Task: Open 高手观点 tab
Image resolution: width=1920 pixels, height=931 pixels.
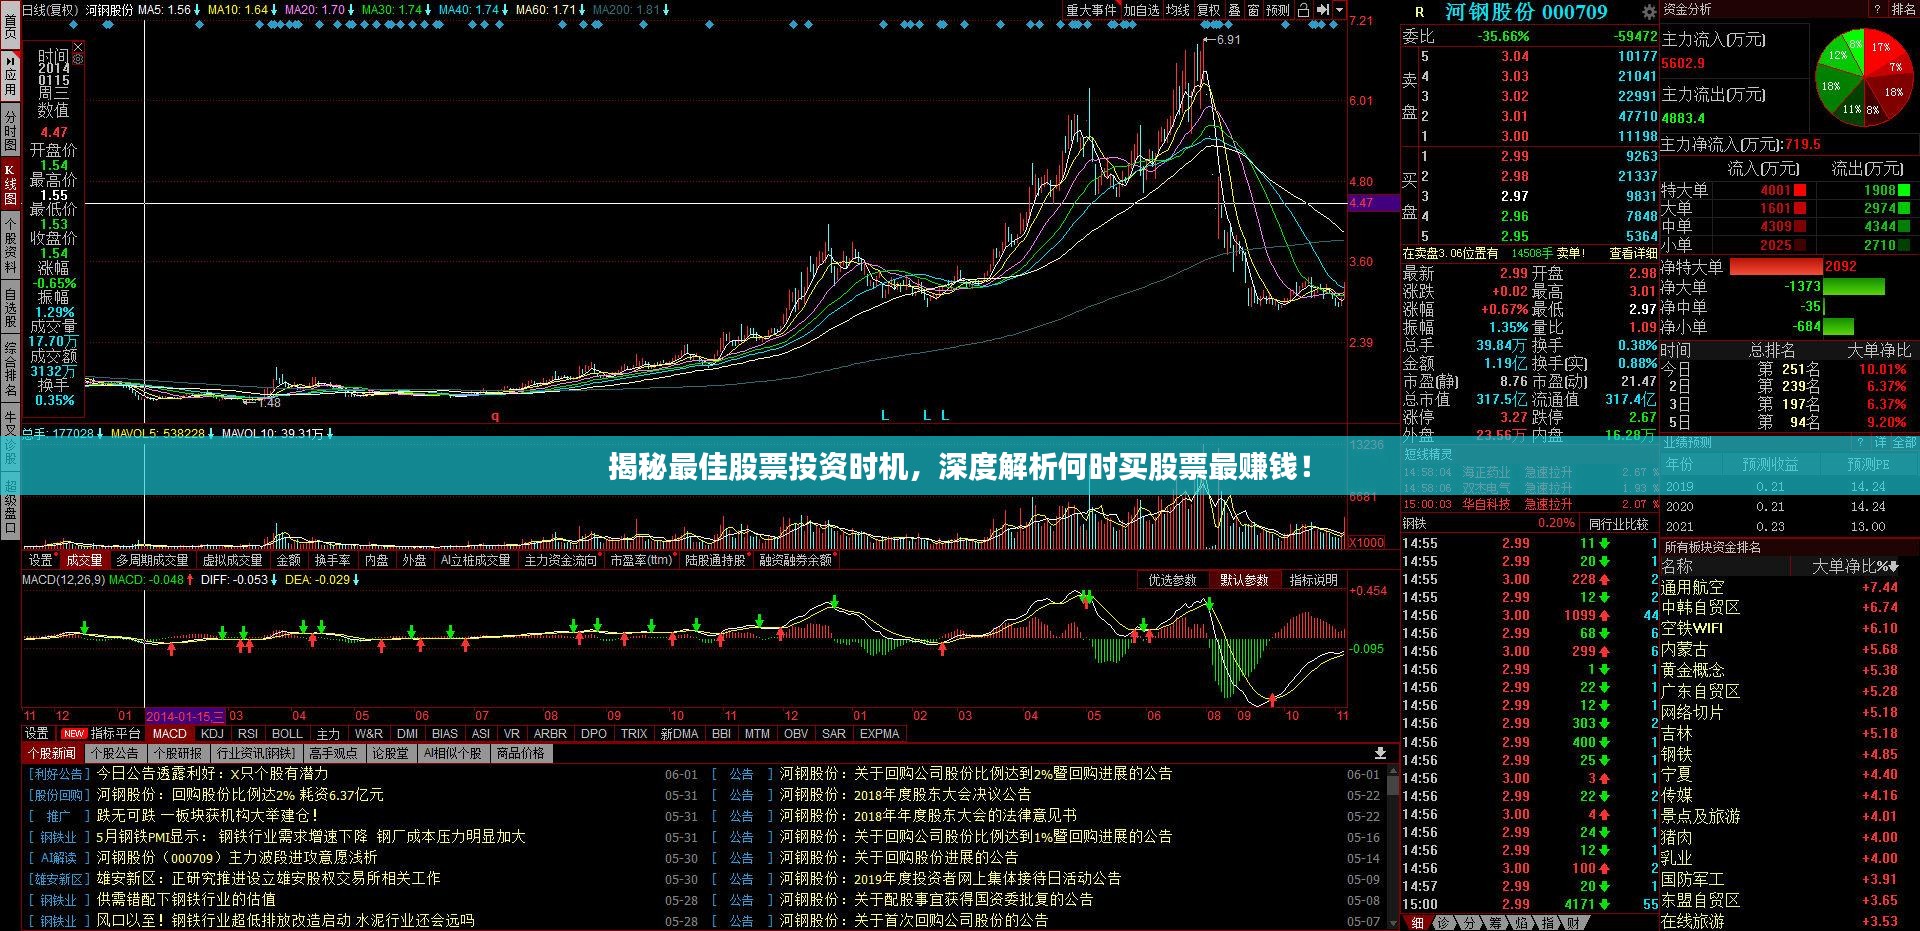Action: [333, 753]
